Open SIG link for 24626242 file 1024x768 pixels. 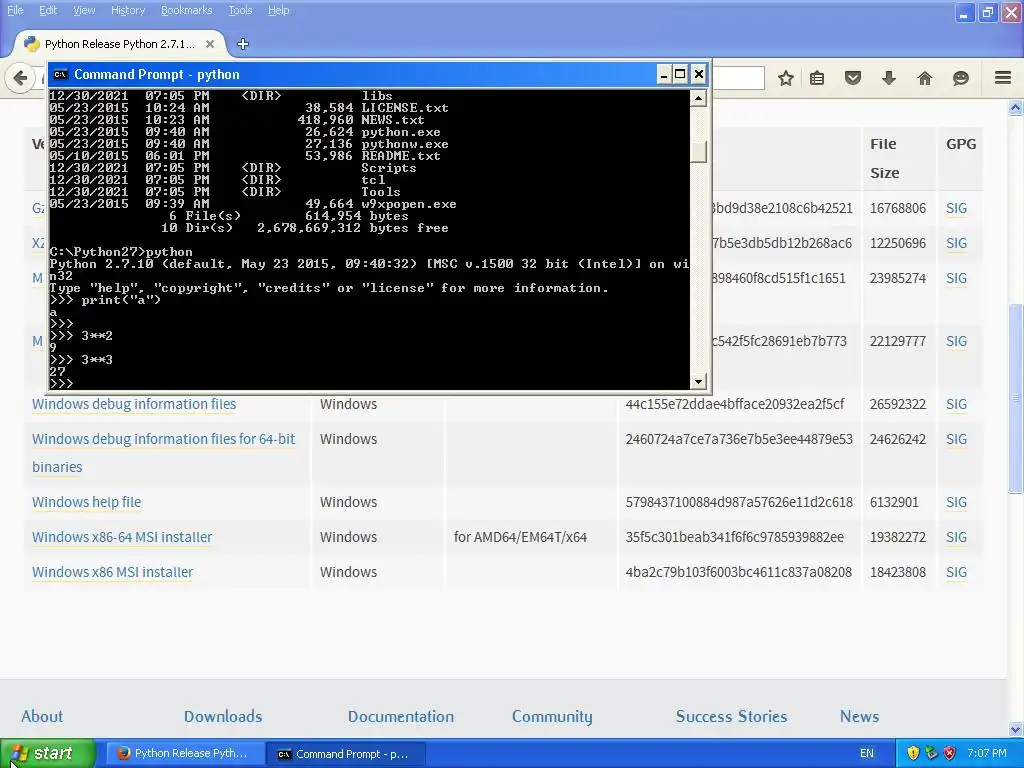[x=956, y=439]
